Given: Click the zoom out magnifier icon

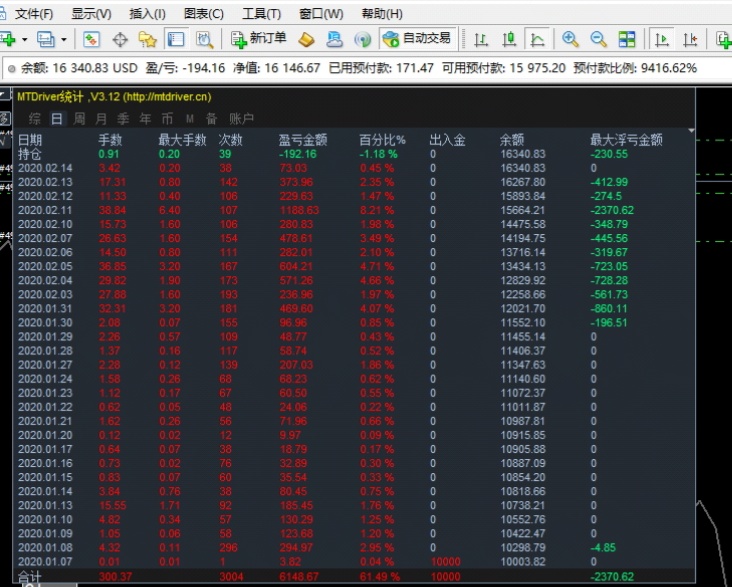Looking at the screenshot, I should click(598, 39).
